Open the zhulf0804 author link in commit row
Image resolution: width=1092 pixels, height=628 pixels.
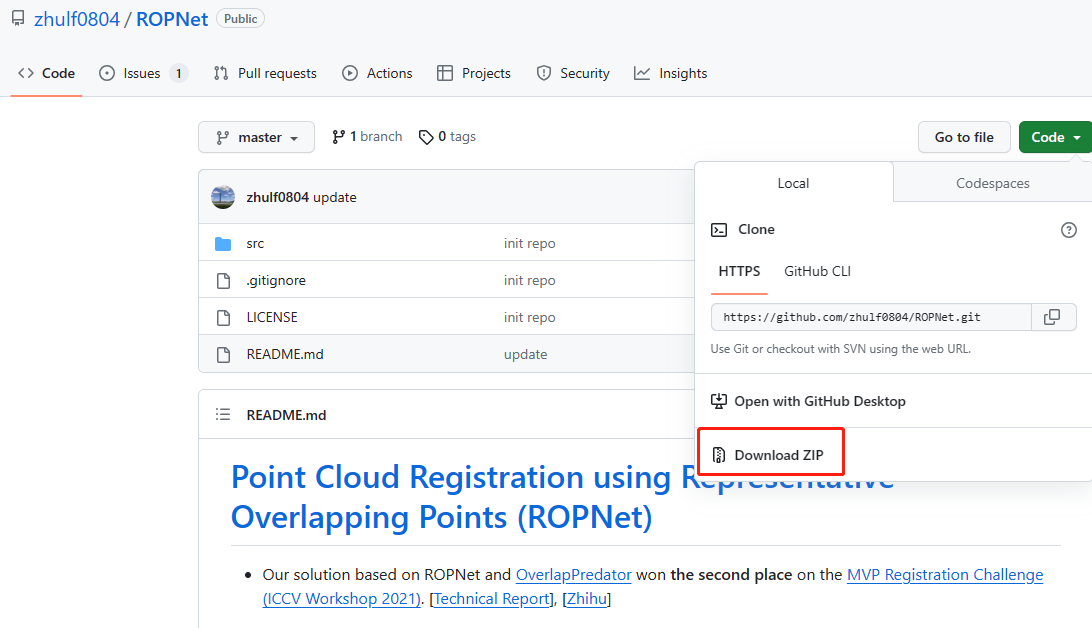(277, 197)
